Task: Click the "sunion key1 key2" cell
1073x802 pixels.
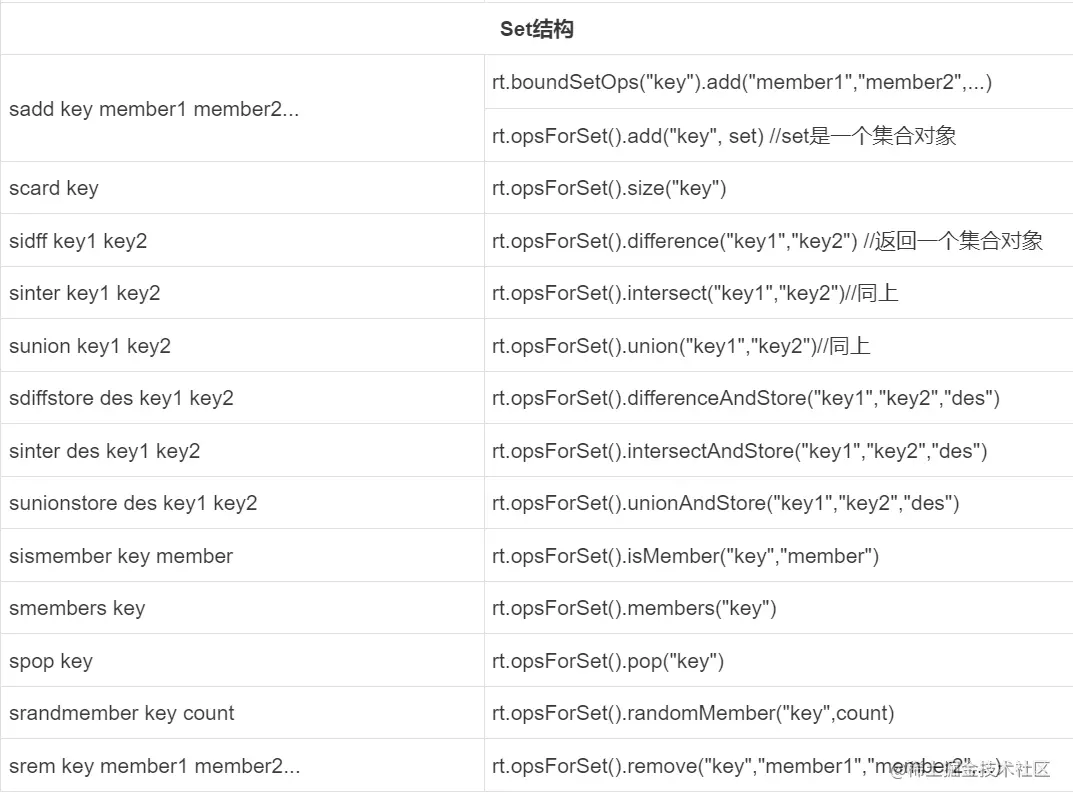Action: click(x=90, y=346)
